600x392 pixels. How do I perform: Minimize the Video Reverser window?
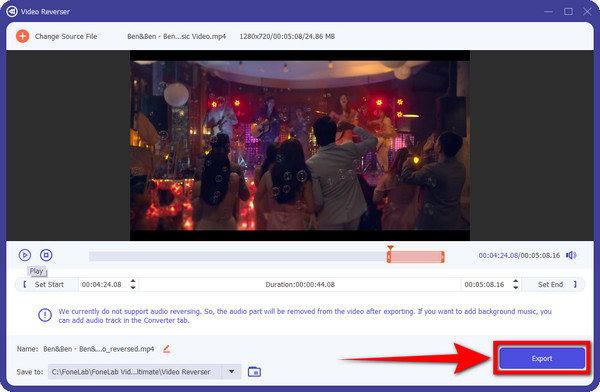[548, 11]
